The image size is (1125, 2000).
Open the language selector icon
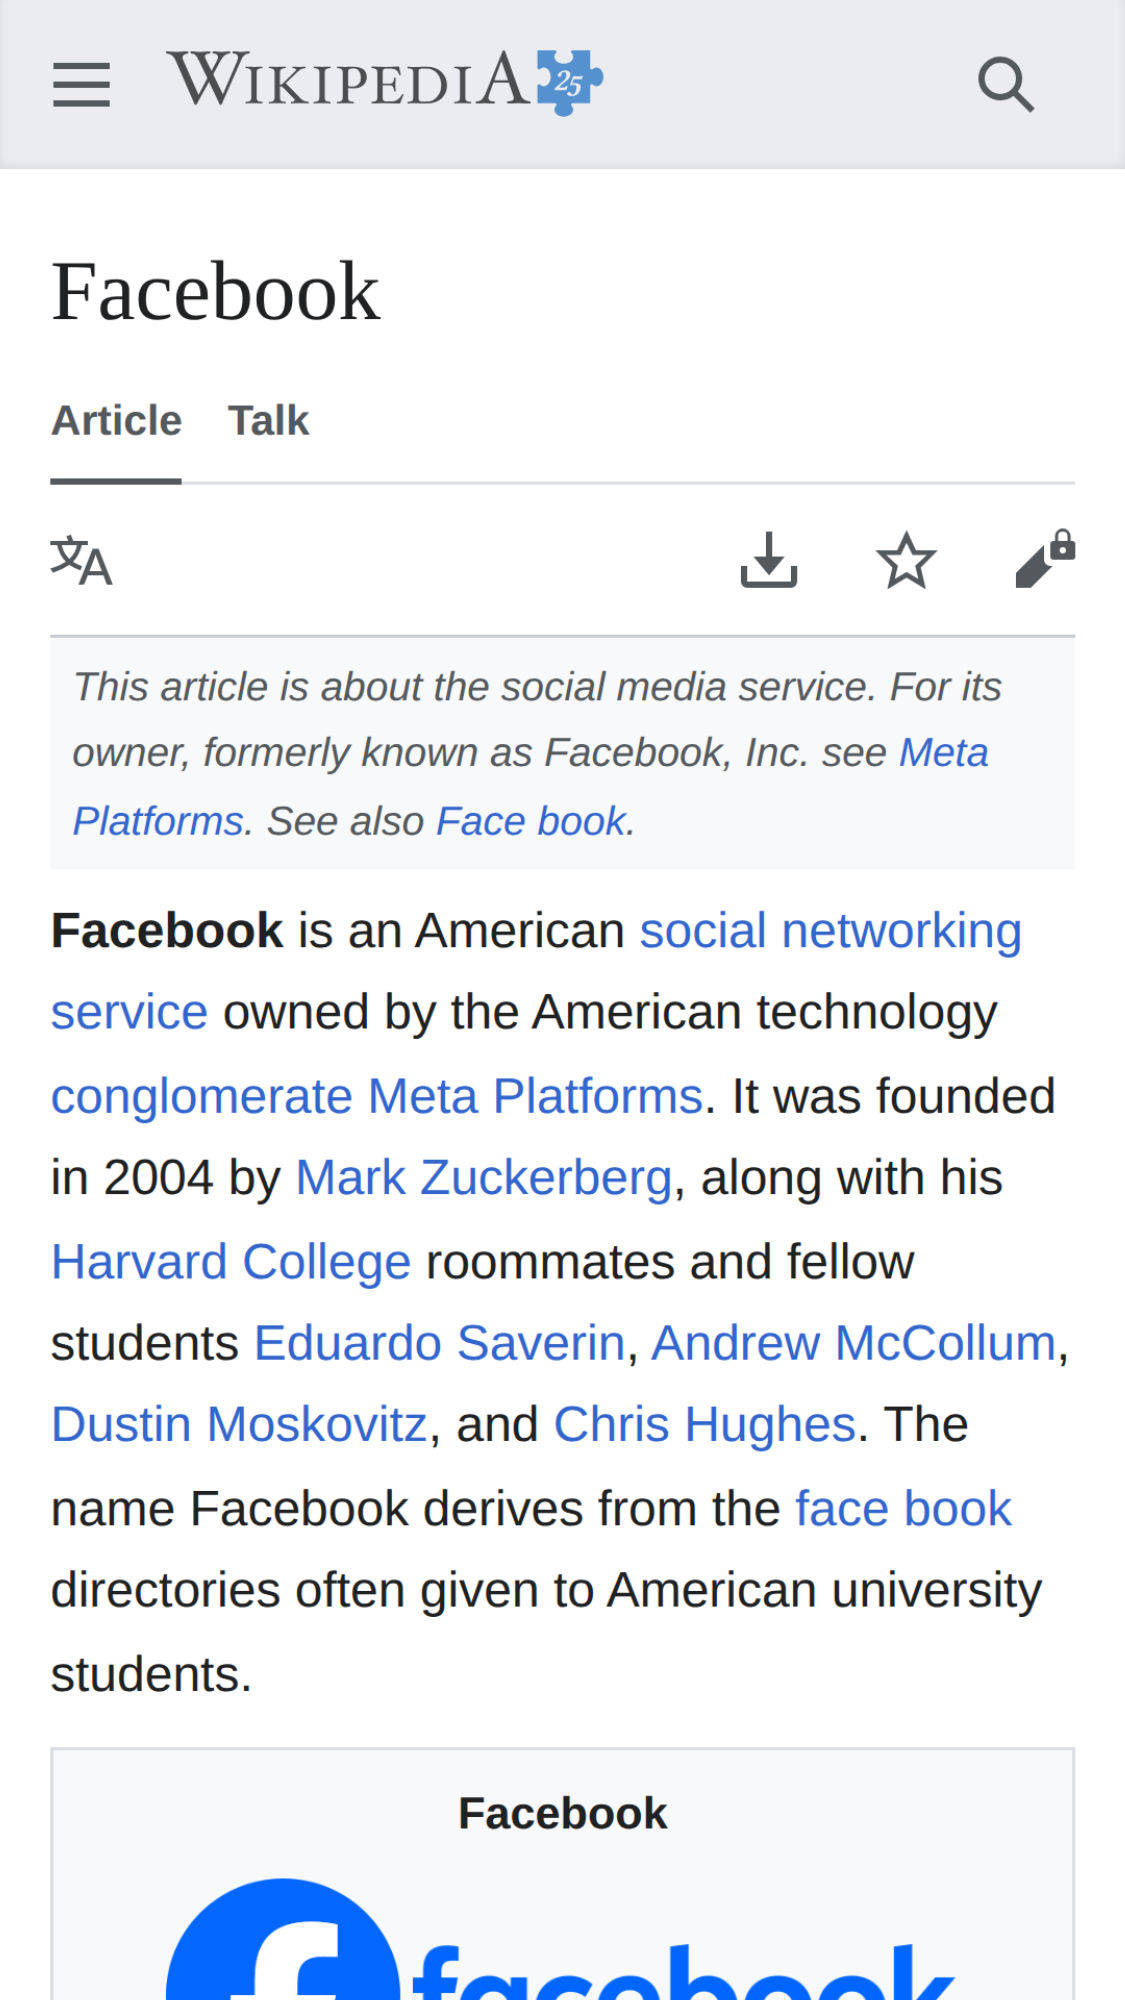(81, 561)
